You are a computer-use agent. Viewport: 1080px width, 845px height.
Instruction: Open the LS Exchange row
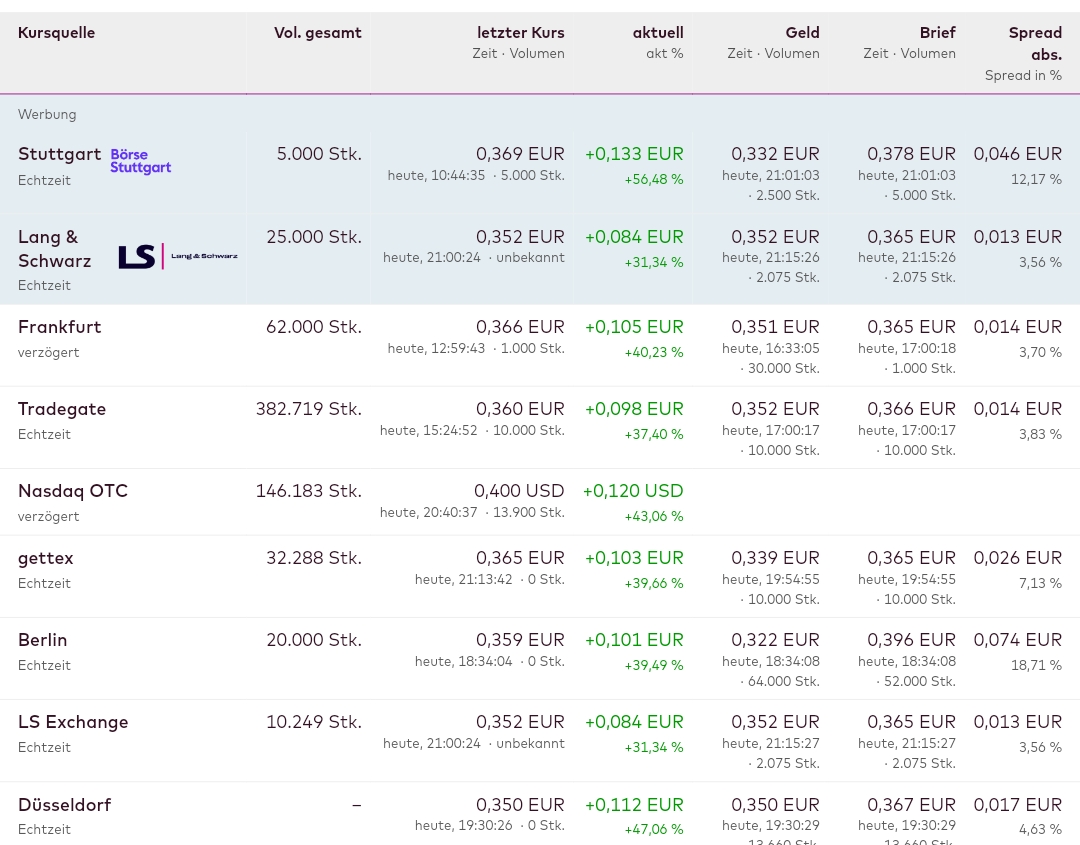pyautogui.click(x=73, y=722)
